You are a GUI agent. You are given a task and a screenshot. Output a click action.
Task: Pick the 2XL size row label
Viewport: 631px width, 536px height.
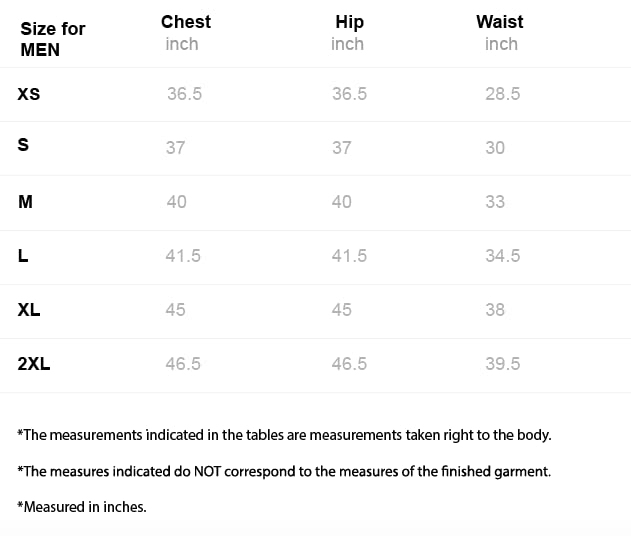(x=34, y=364)
